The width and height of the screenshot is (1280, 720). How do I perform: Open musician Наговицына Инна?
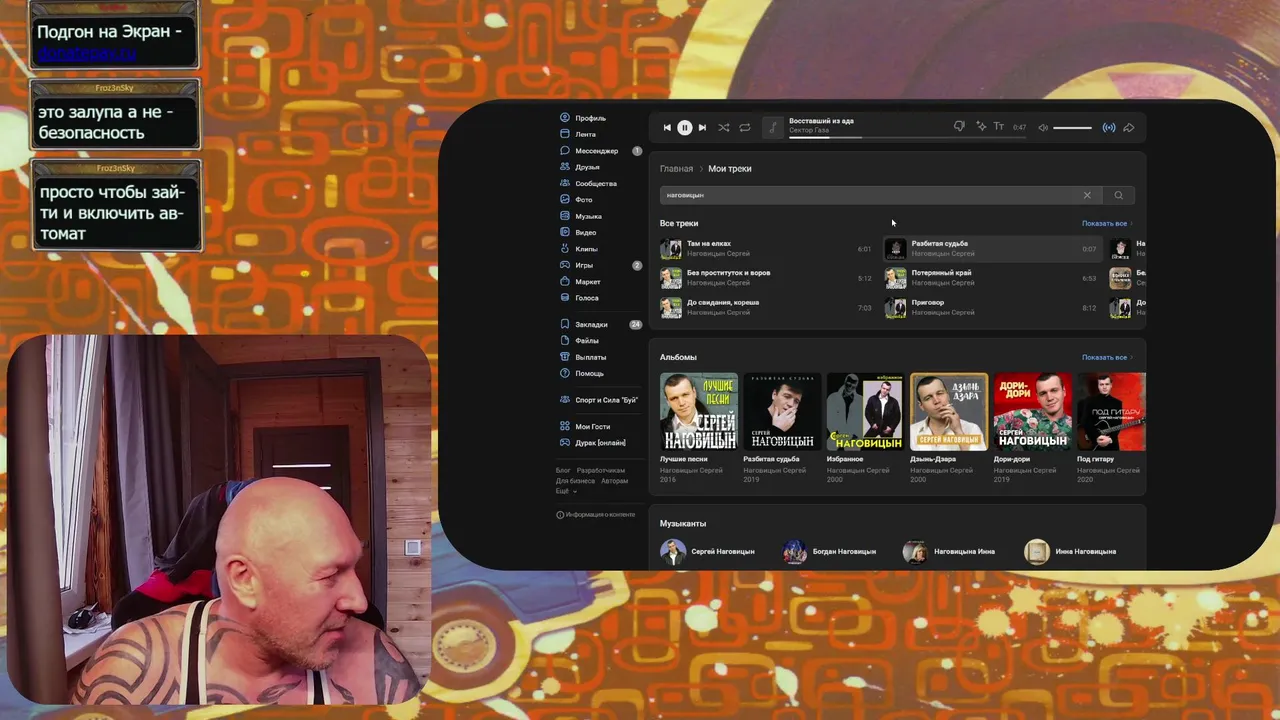pyautogui.click(x=949, y=551)
